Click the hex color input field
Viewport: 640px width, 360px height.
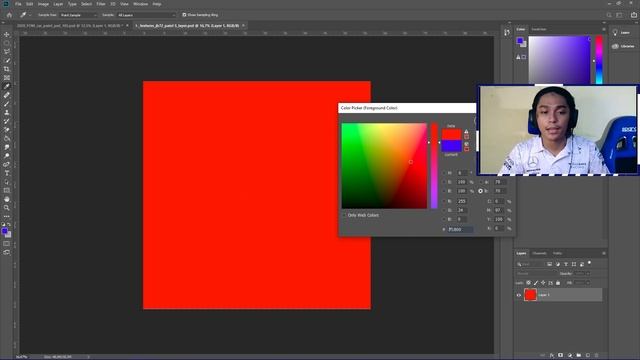(460, 229)
